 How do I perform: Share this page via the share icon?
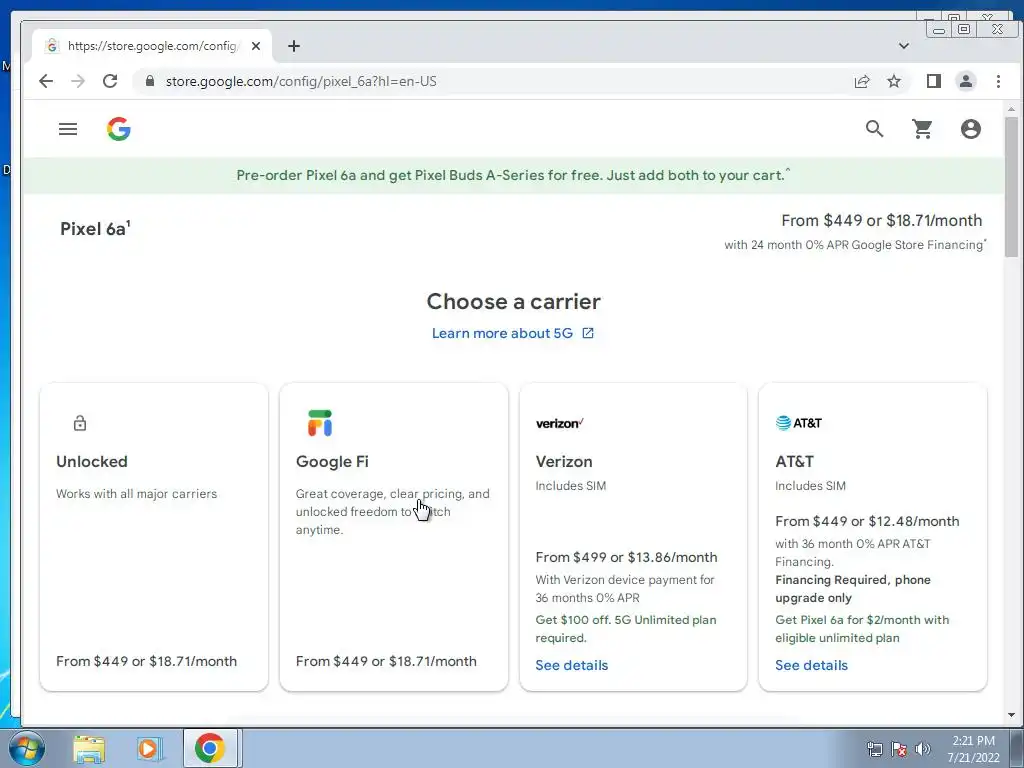[862, 81]
